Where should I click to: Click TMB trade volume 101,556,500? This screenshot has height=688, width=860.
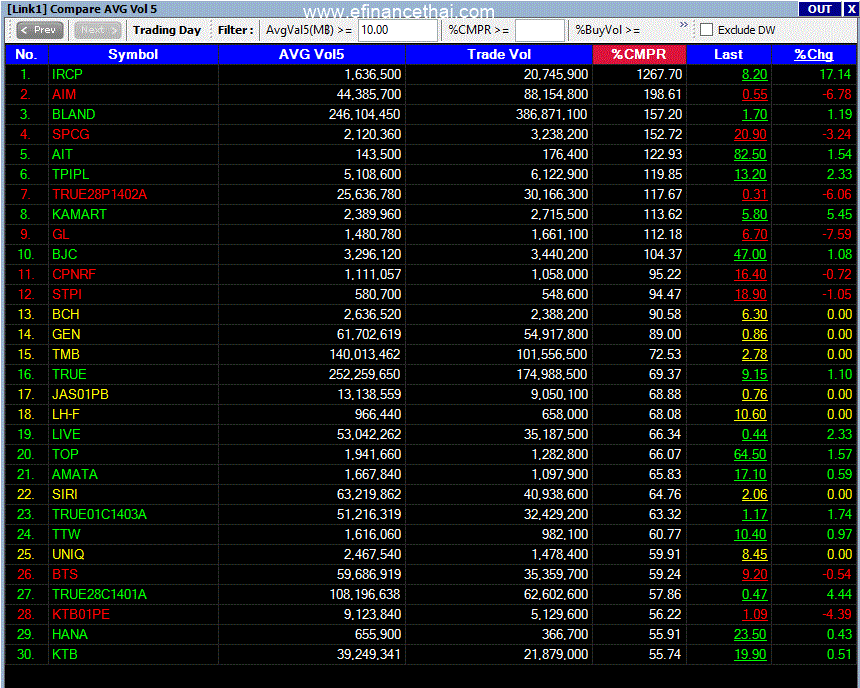pos(552,354)
